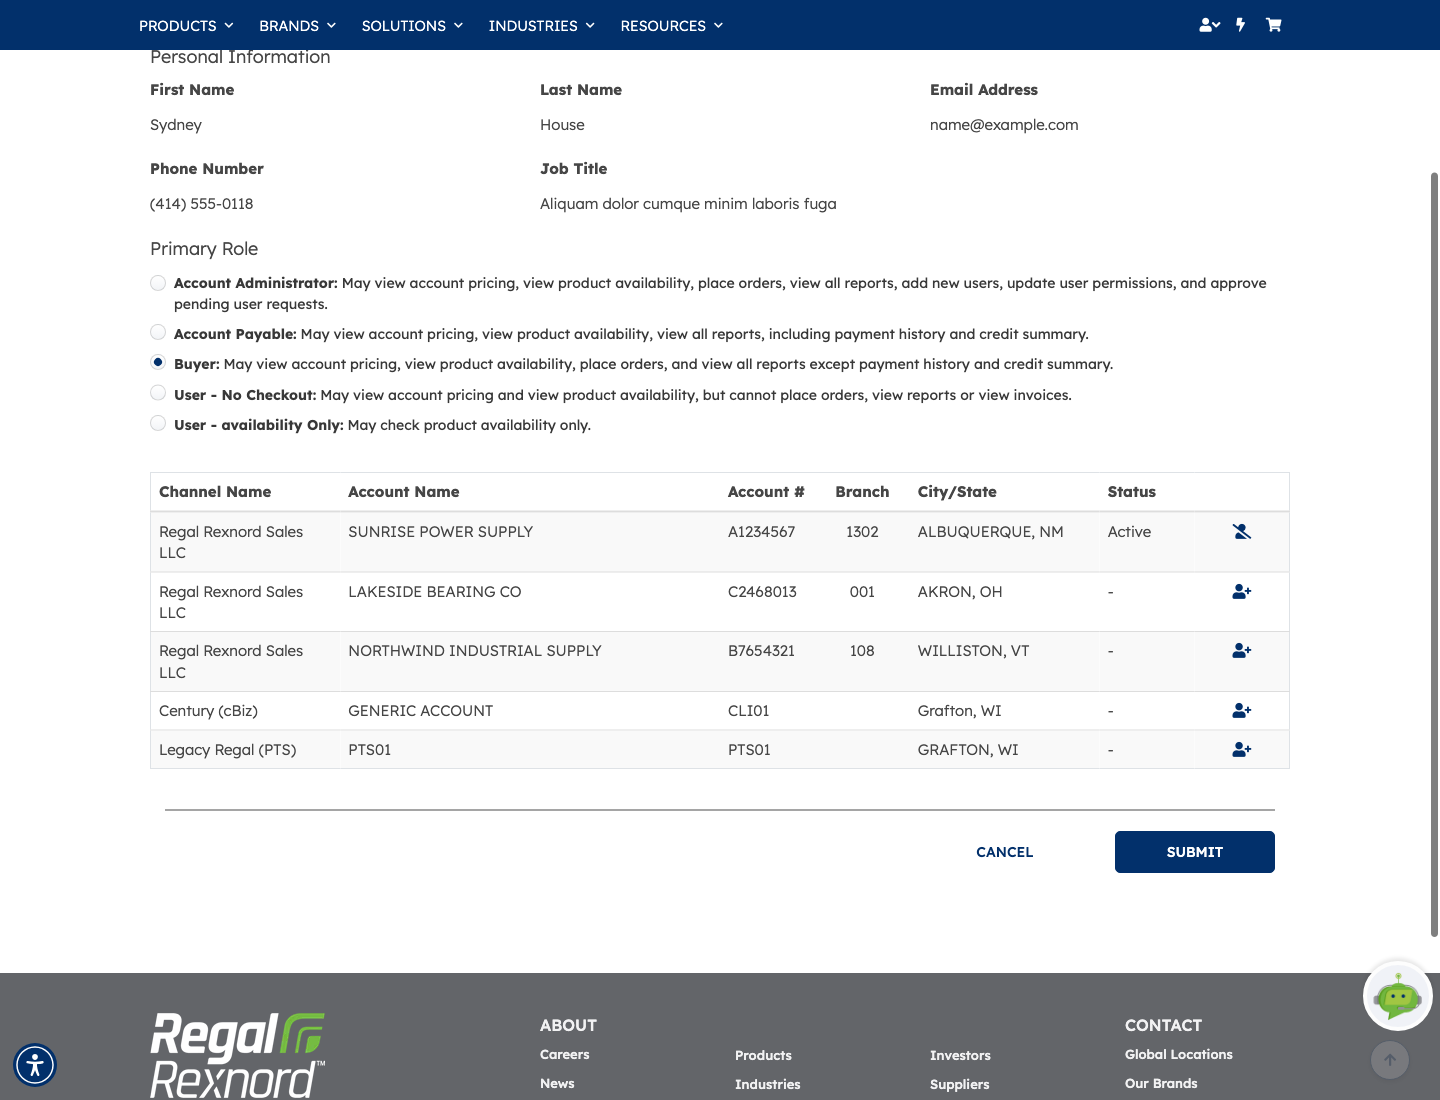The width and height of the screenshot is (1440, 1100).
Task: Click the CANCEL link
Action: click(1004, 852)
